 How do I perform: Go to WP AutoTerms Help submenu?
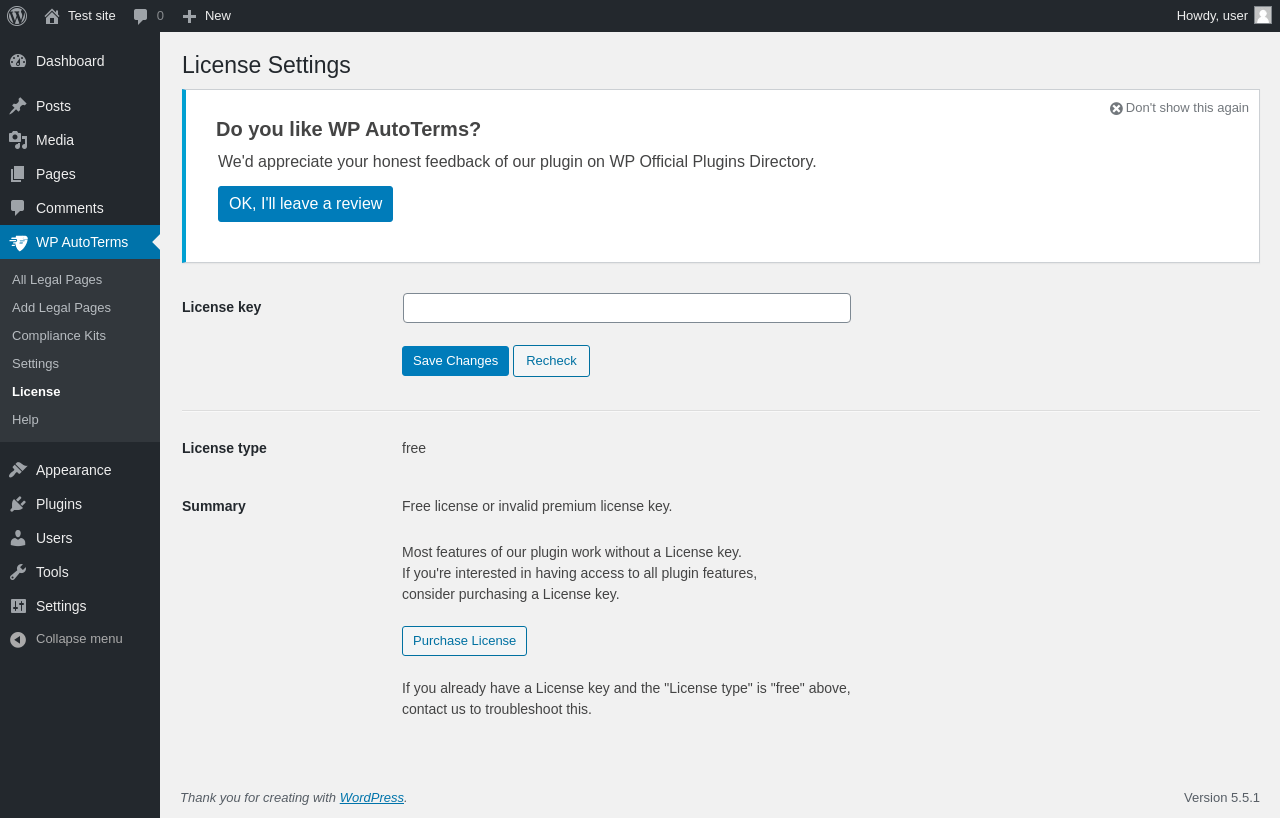[x=25, y=420]
